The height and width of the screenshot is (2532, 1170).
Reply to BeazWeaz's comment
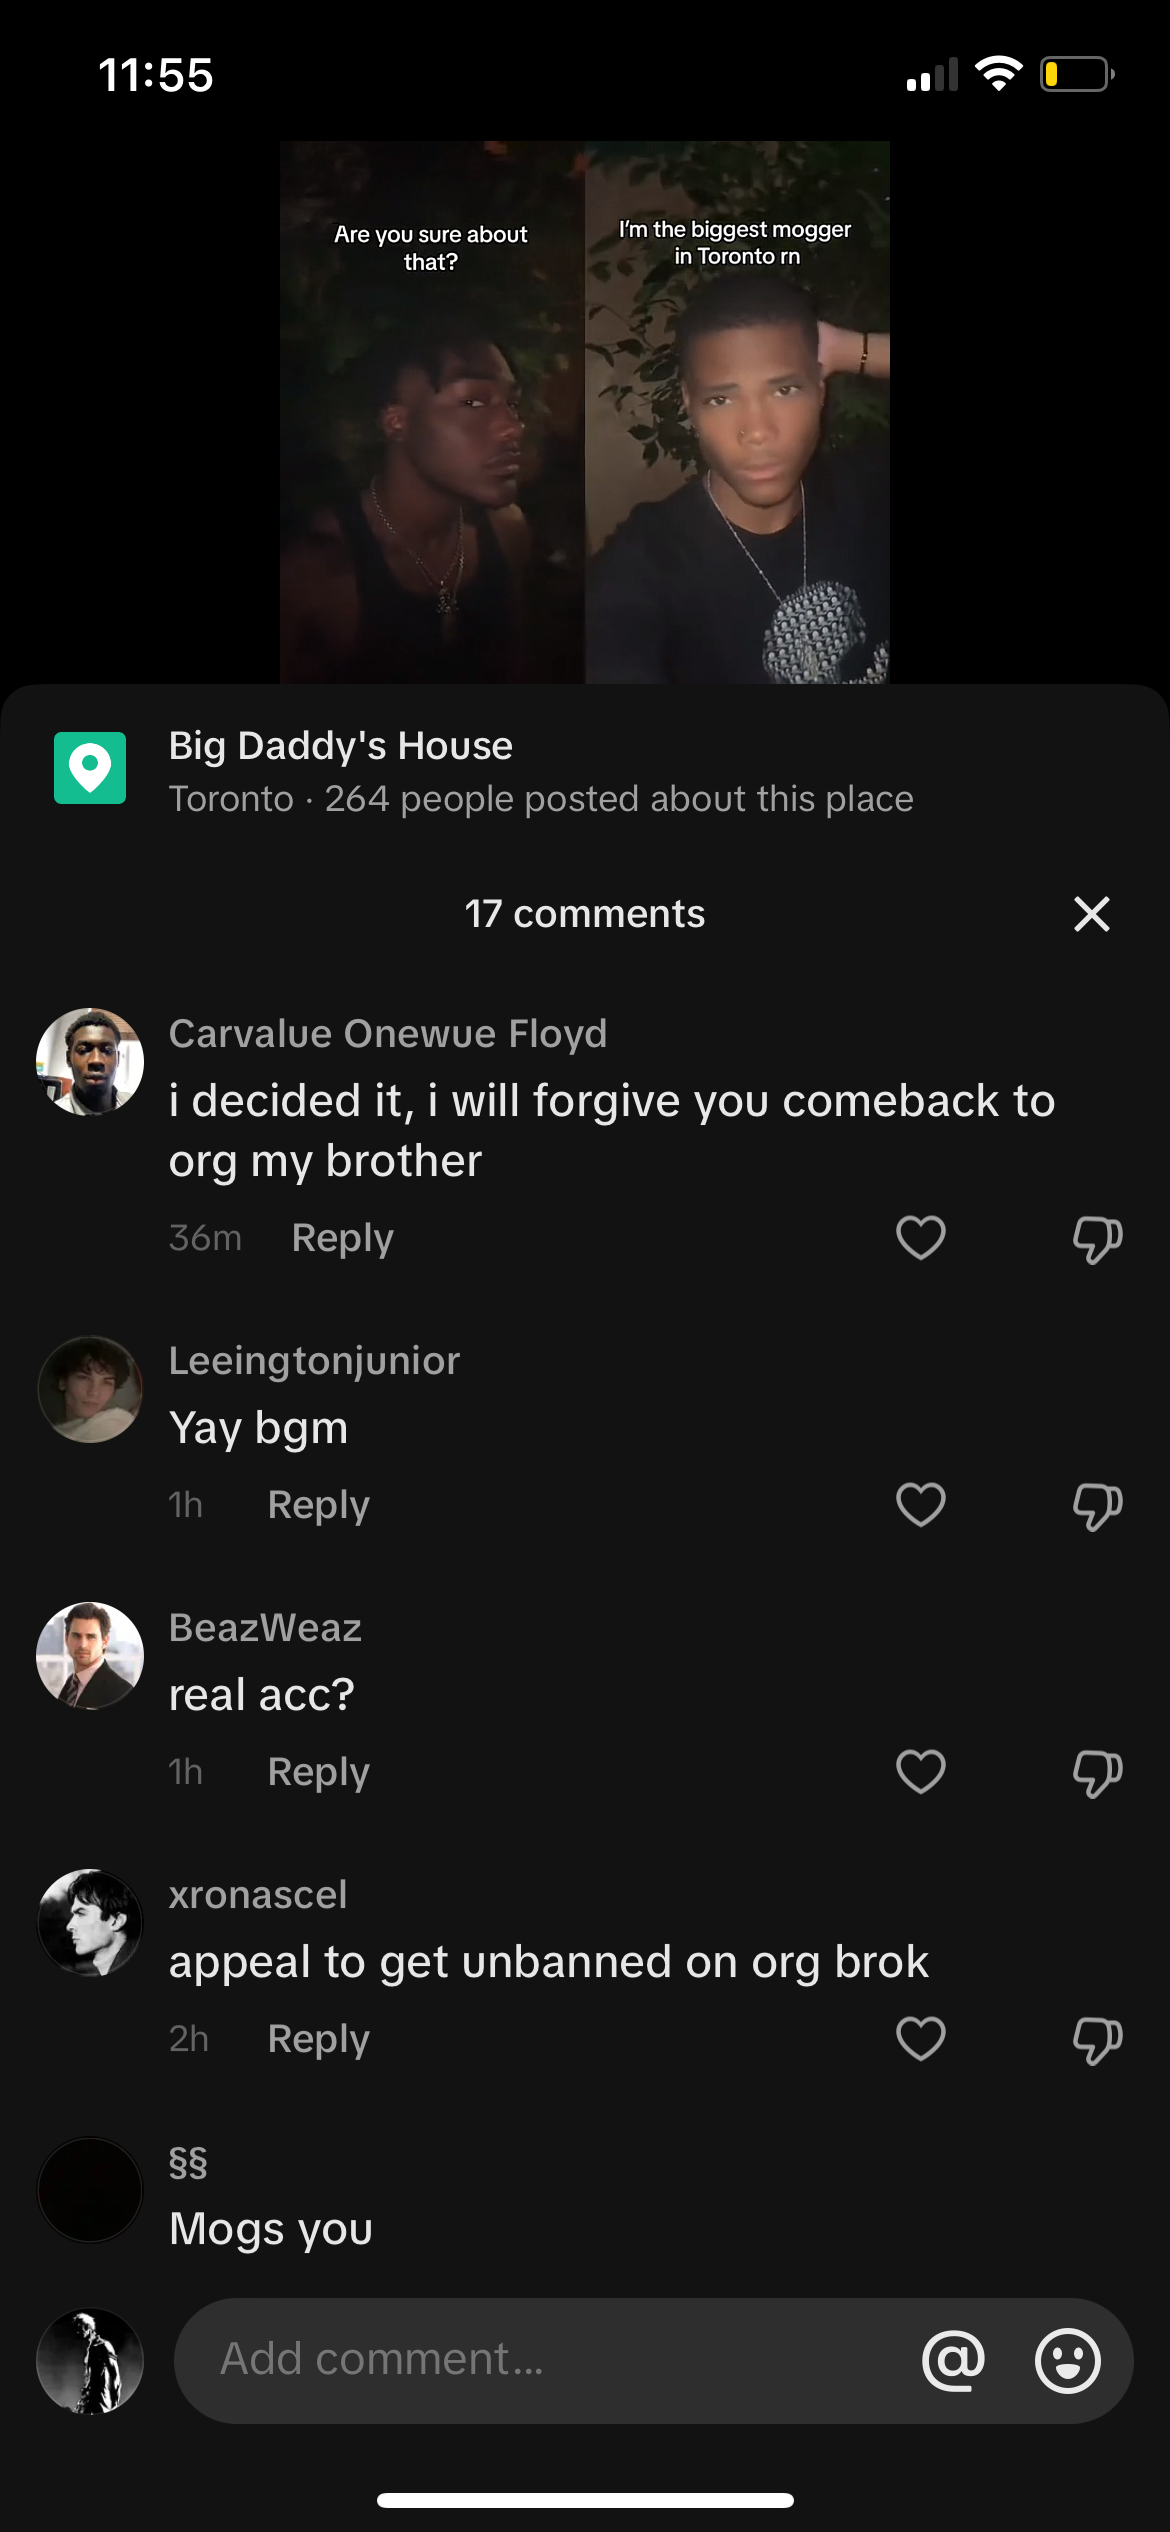318,1772
